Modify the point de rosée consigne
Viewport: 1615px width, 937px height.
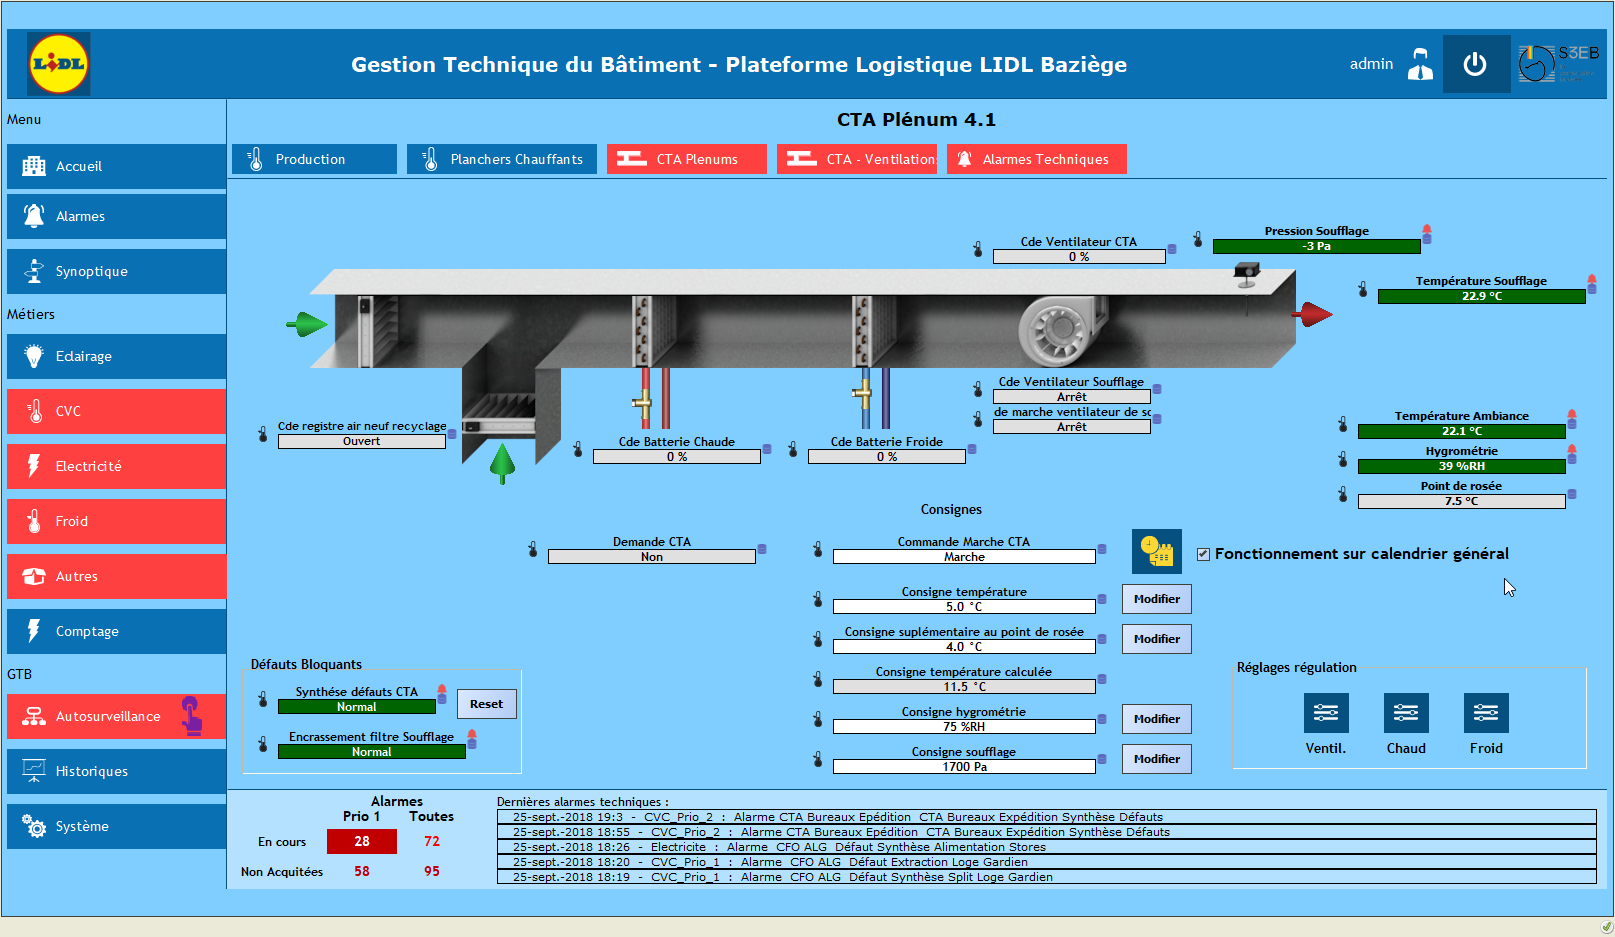coord(1157,639)
